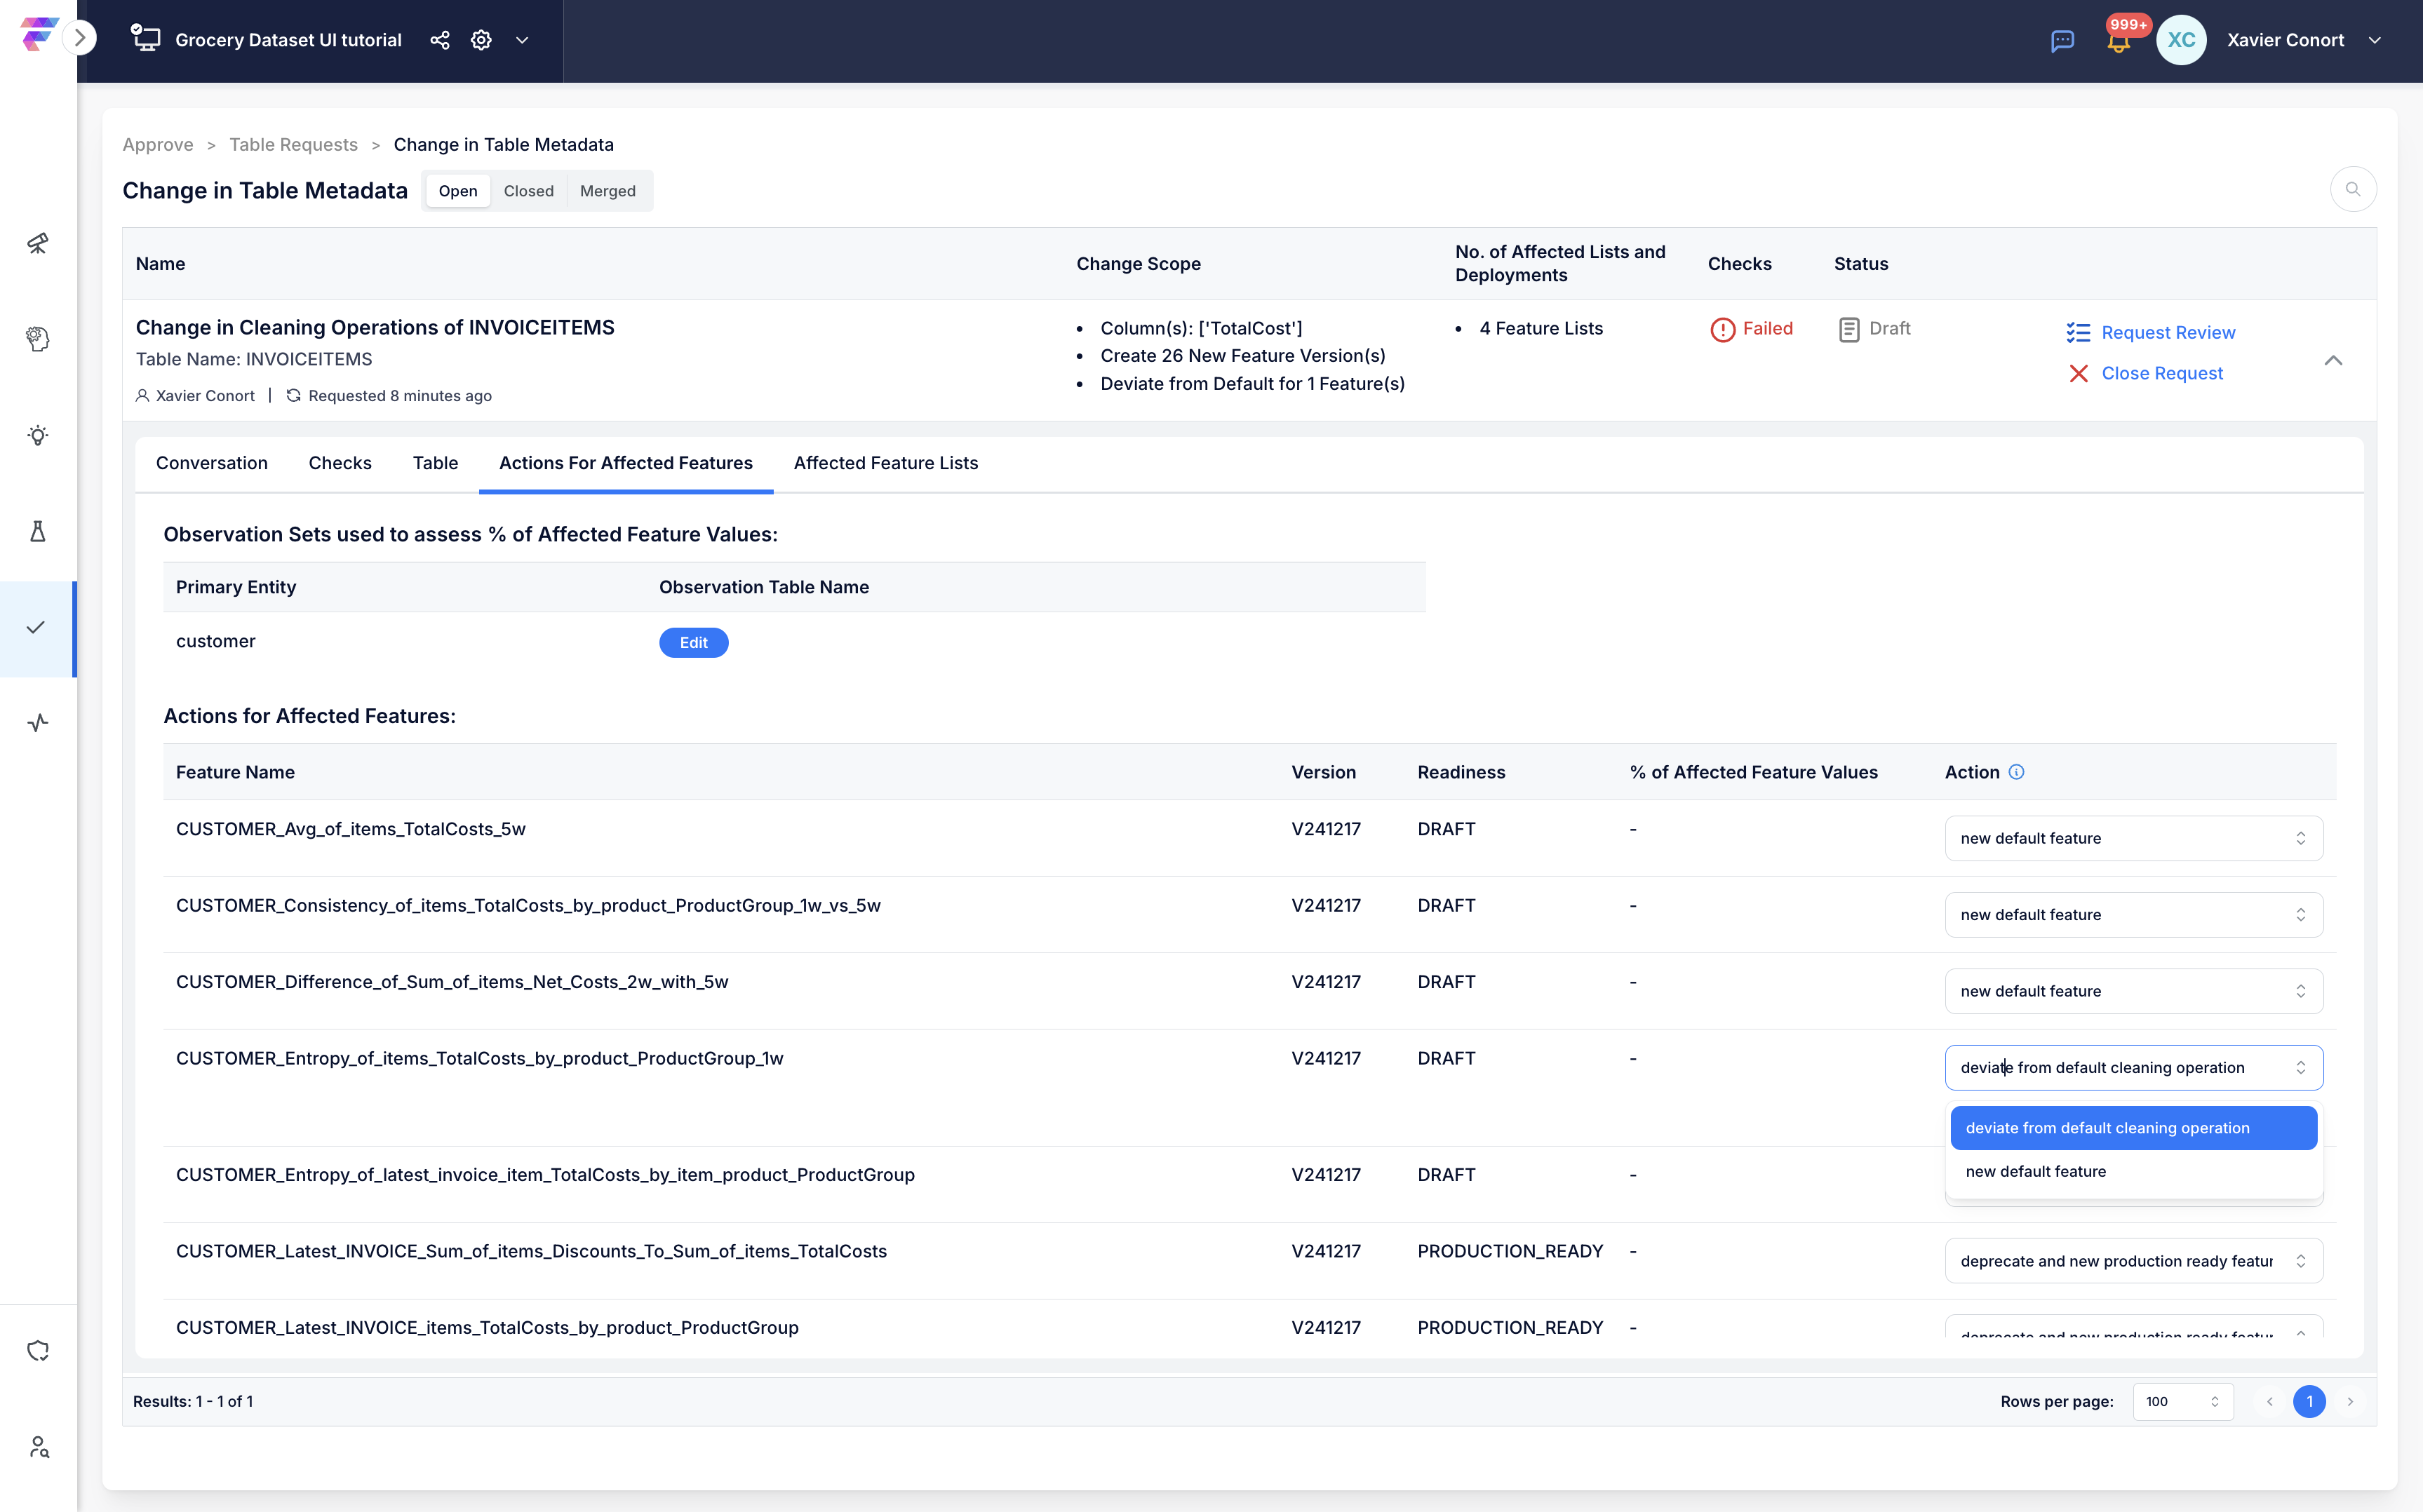Expand the catalog switcher chevron
This screenshot has height=1512, width=2423.
(x=522, y=40)
